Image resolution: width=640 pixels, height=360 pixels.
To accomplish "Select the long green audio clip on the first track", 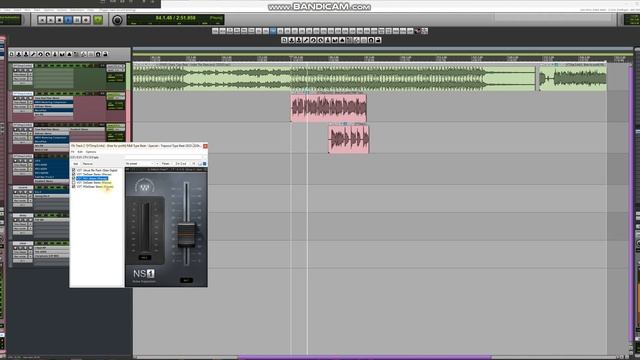I will (334, 77).
